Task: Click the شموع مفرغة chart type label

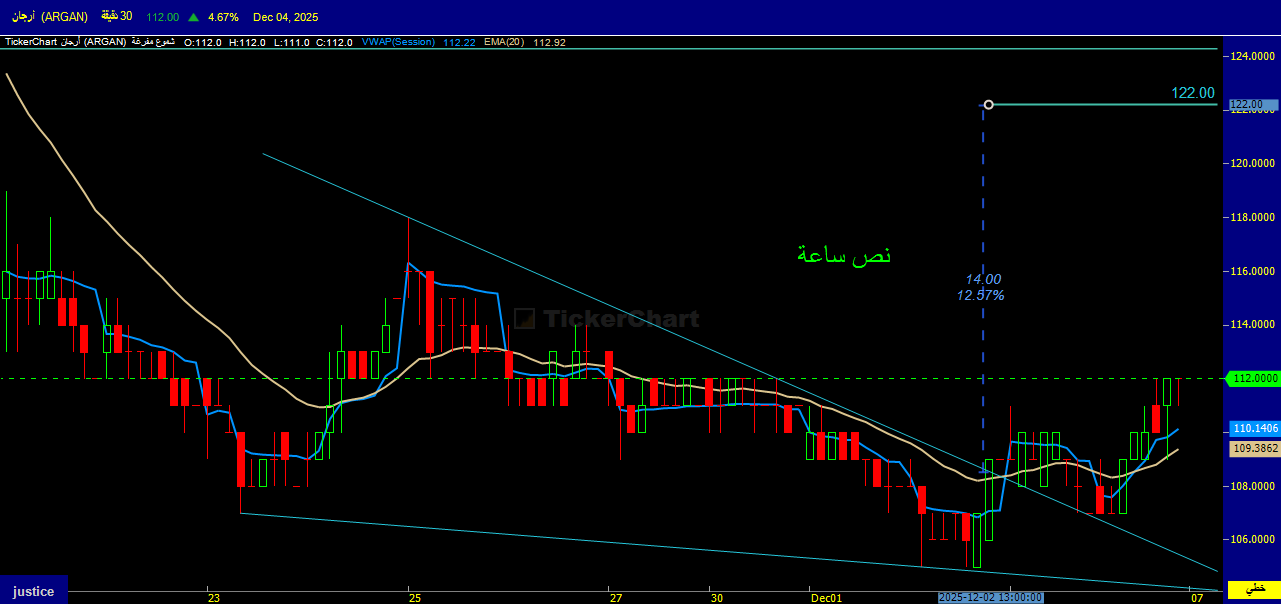Action: (153, 42)
